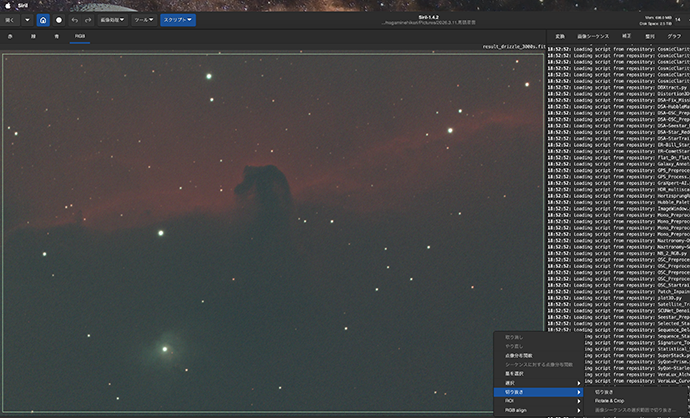Select 星を選択 in the context menu

pyautogui.click(x=512, y=374)
